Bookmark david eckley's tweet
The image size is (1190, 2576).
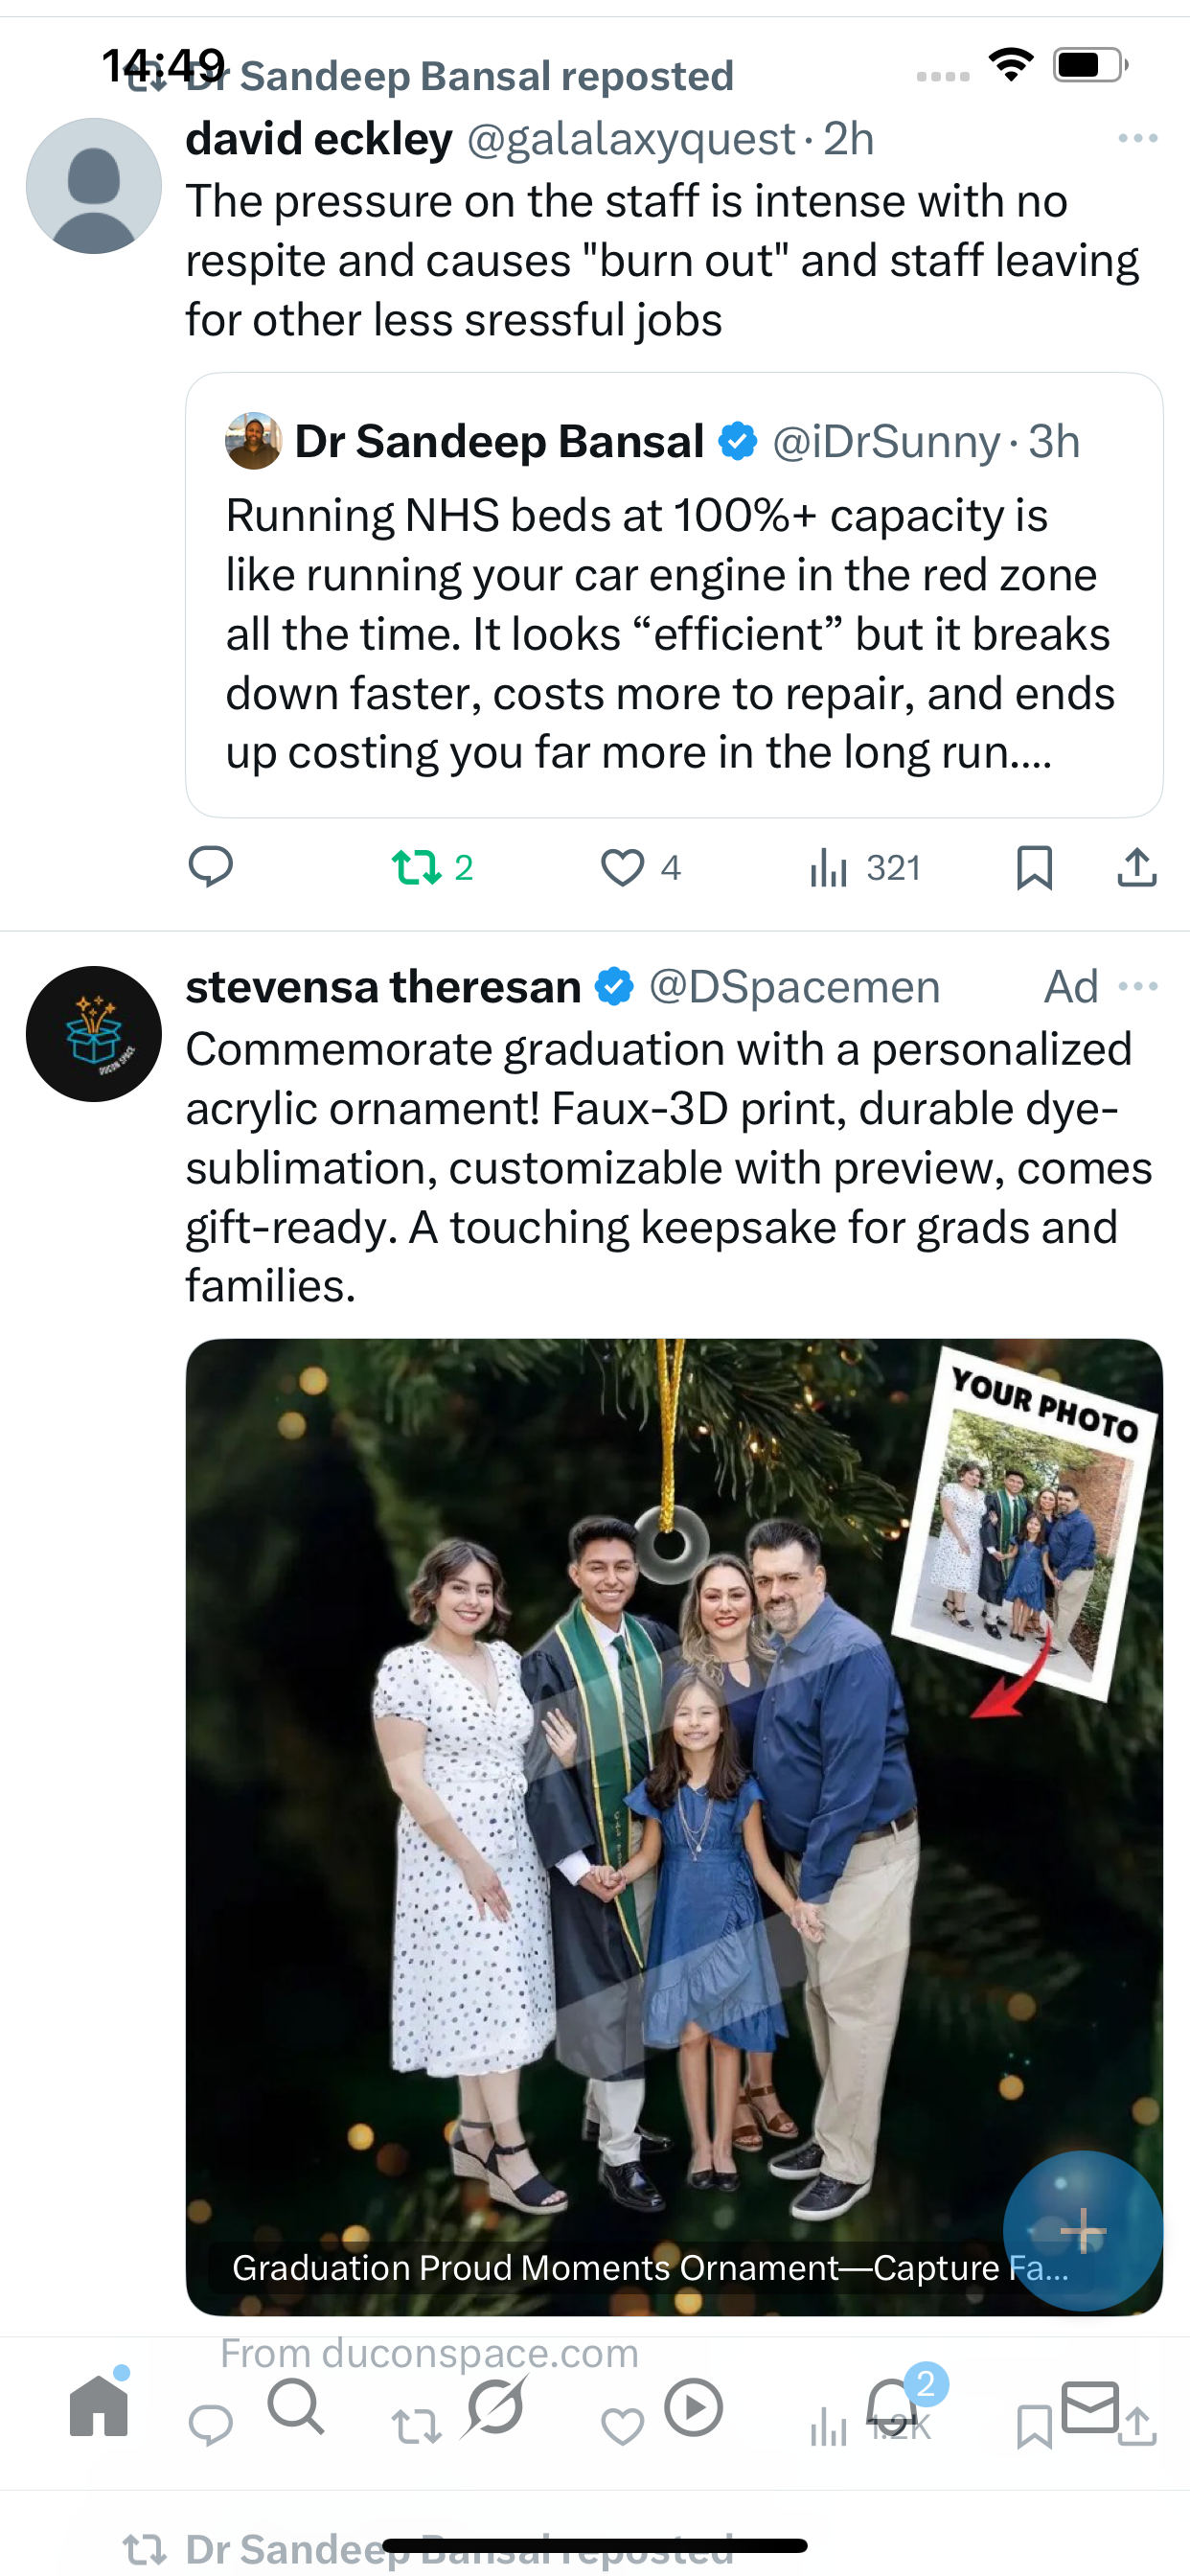pyautogui.click(x=1034, y=867)
